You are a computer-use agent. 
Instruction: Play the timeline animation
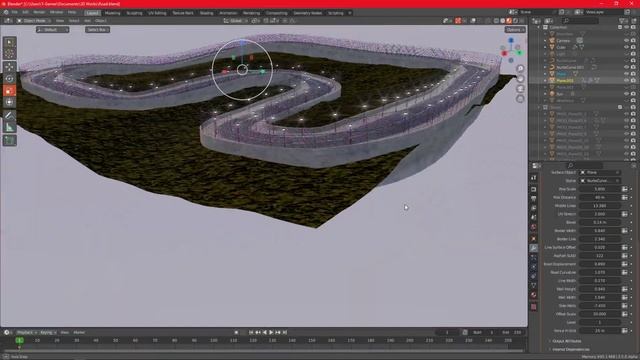tap(271, 332)
